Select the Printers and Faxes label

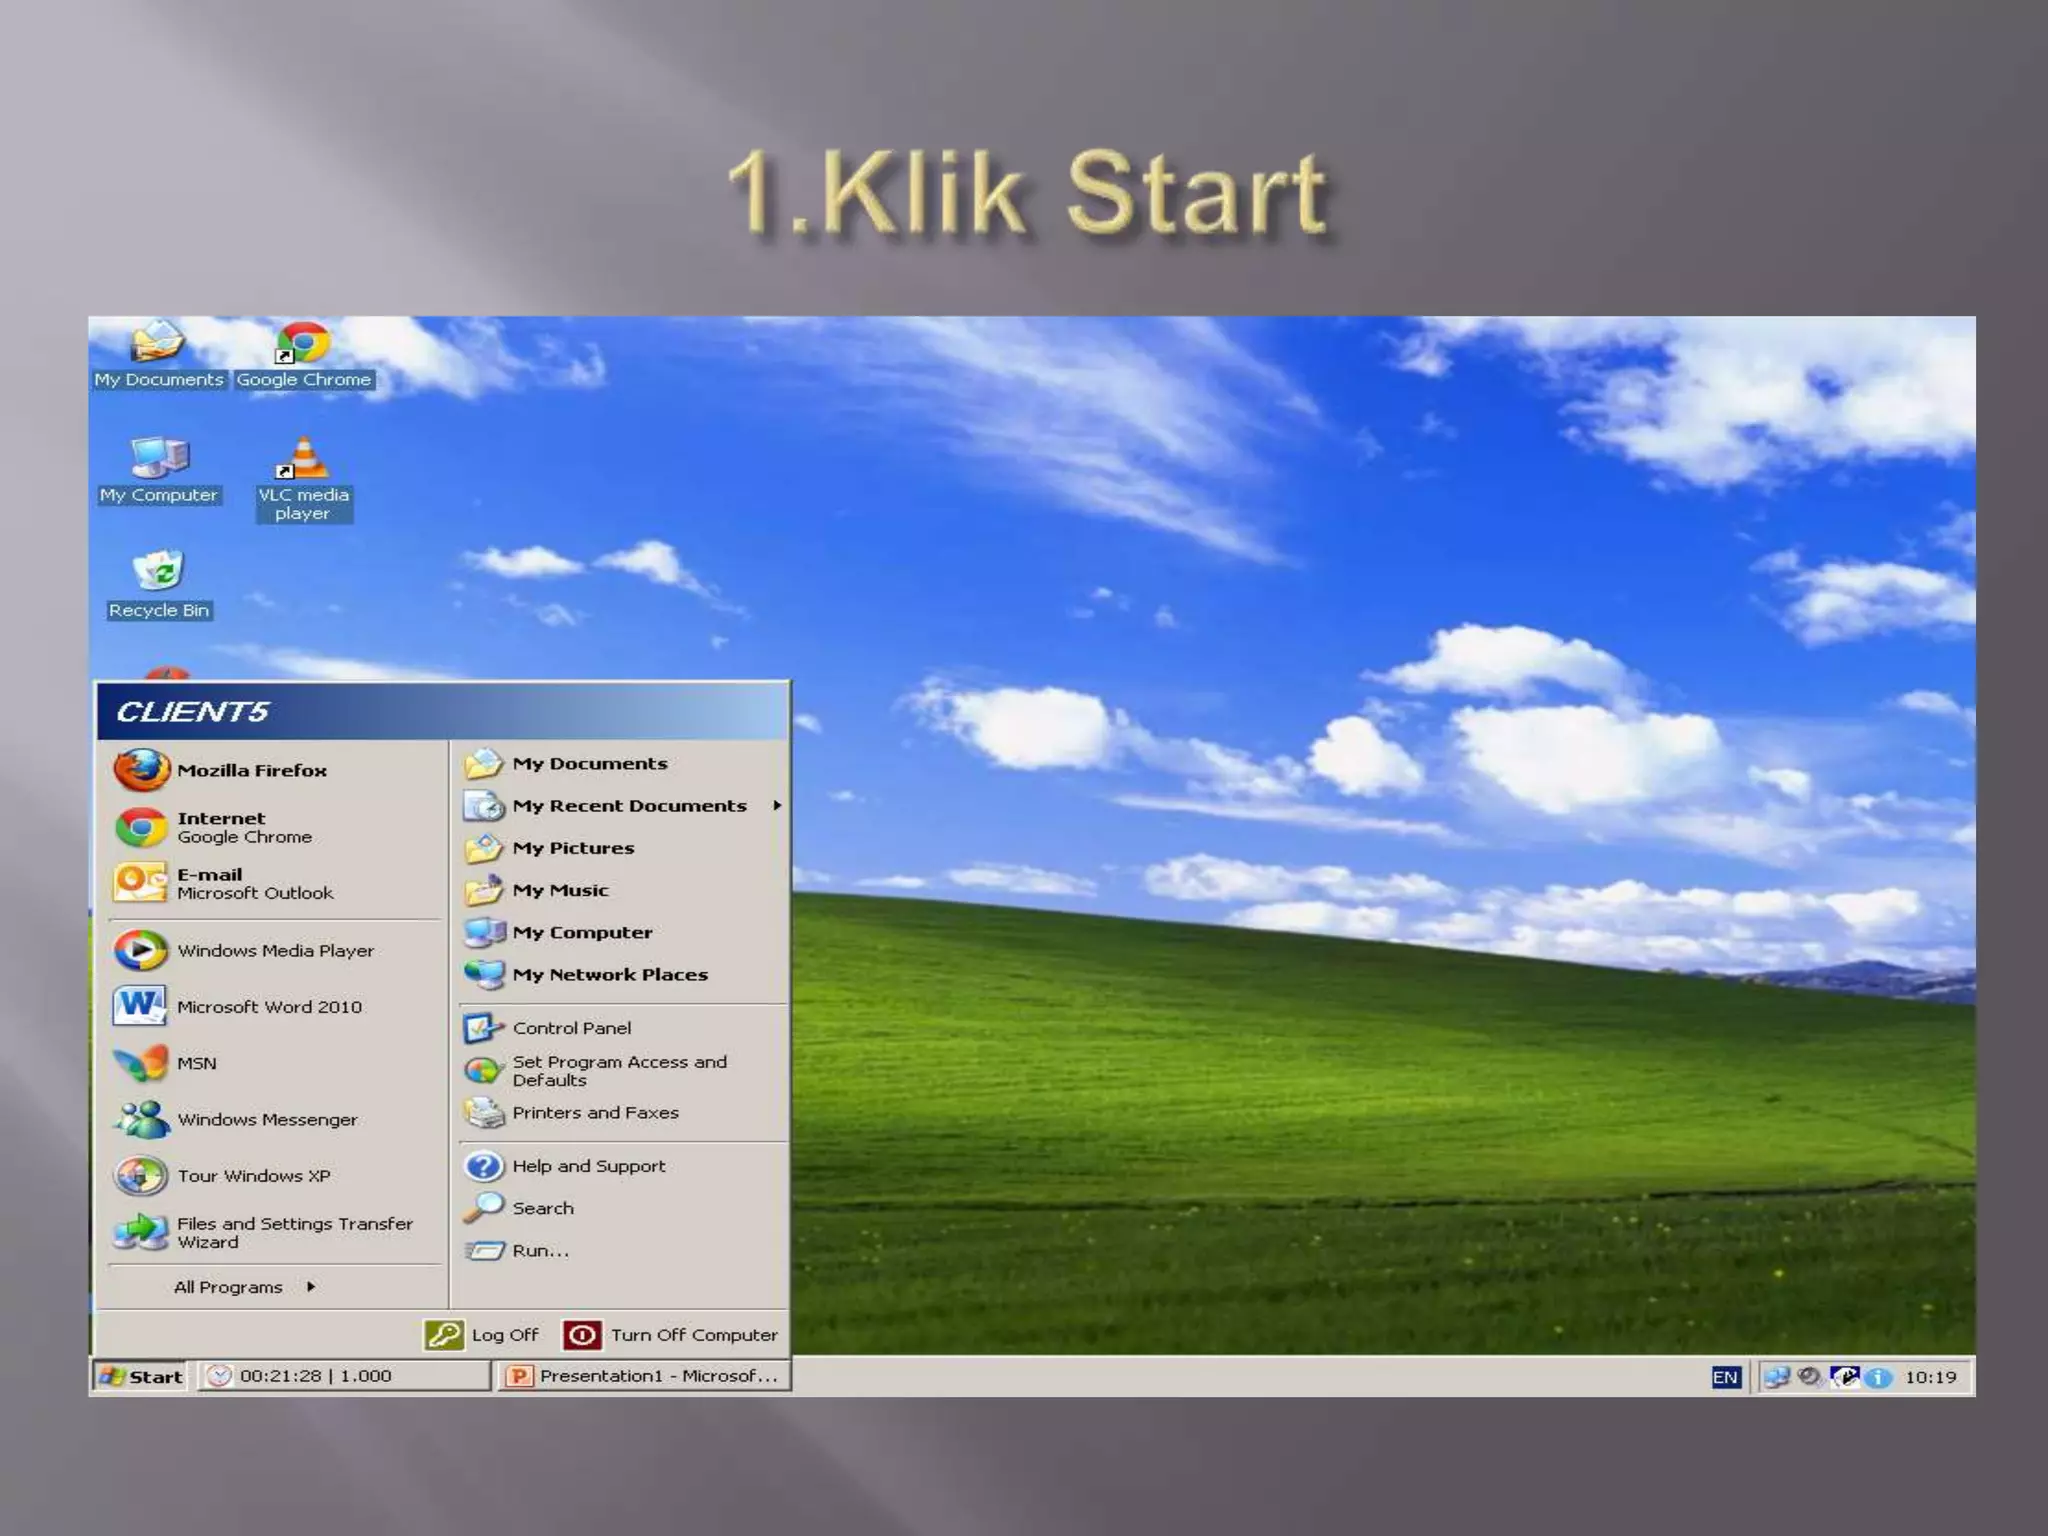point(595,1113)
